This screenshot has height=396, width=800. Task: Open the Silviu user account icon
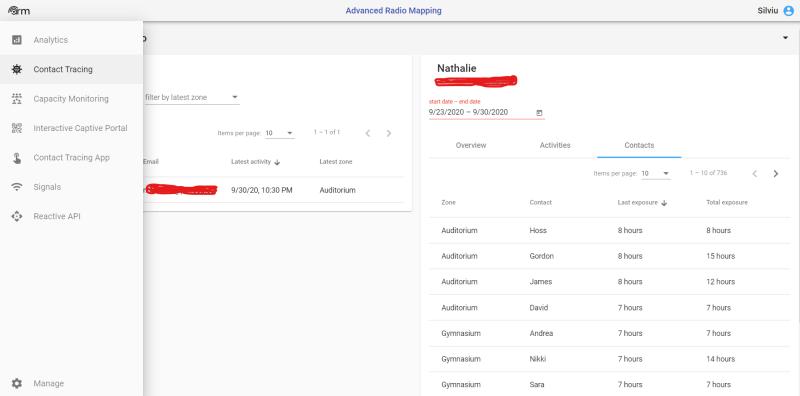click(x=788, y=11)
